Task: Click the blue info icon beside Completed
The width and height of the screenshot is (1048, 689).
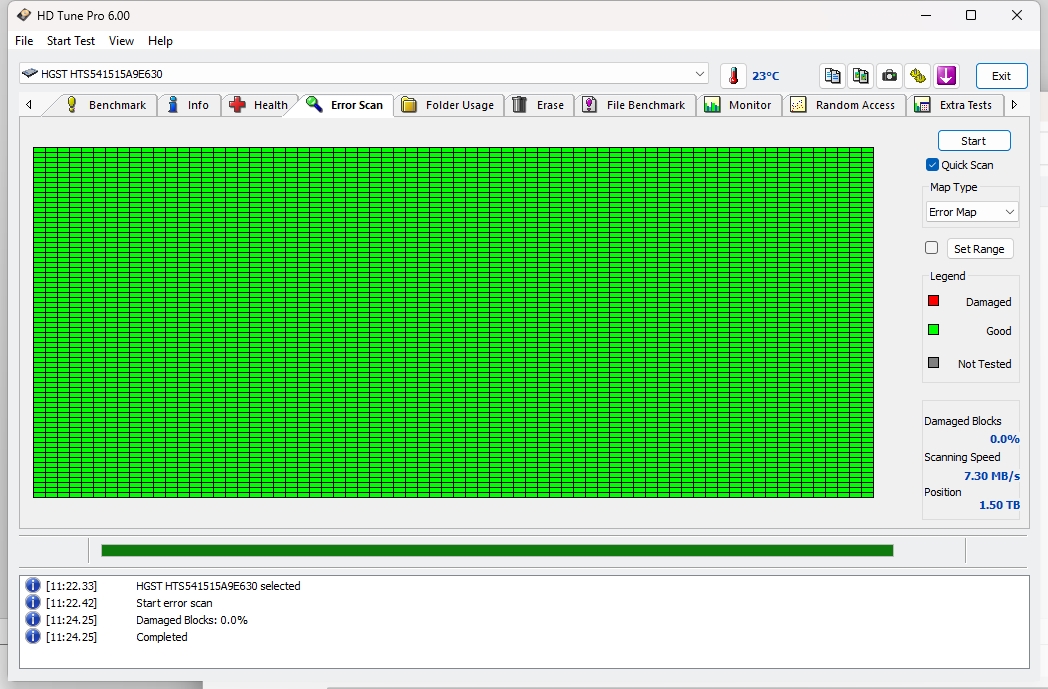Action: click(33, 637)
